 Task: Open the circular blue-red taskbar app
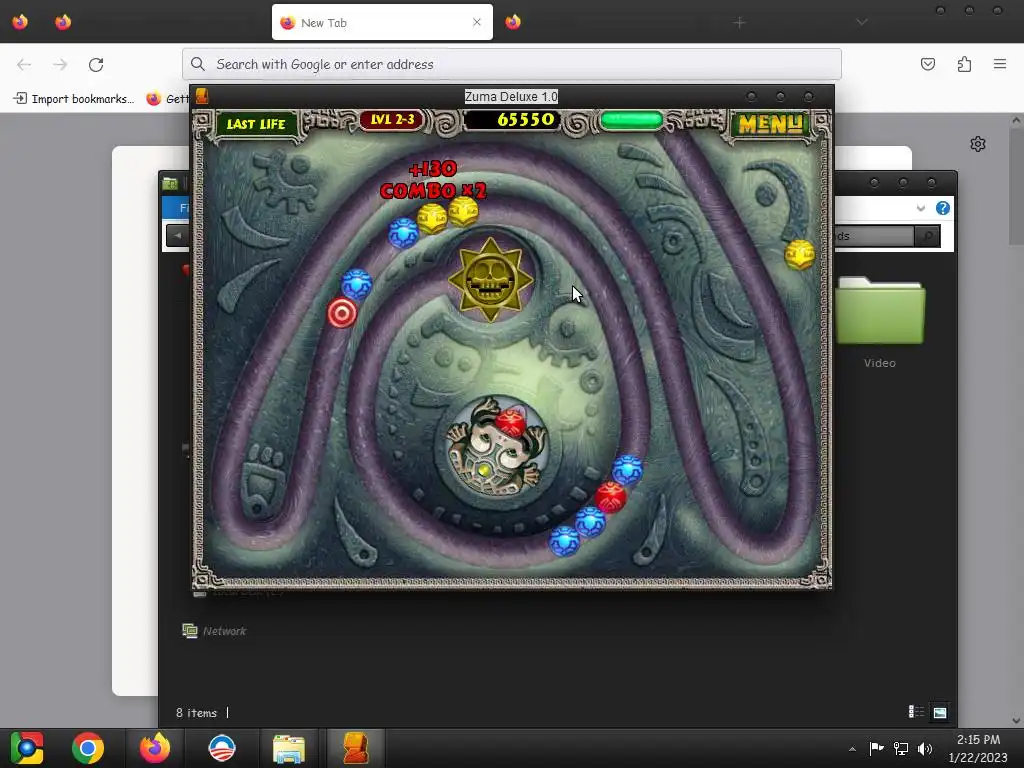(222, 748)
